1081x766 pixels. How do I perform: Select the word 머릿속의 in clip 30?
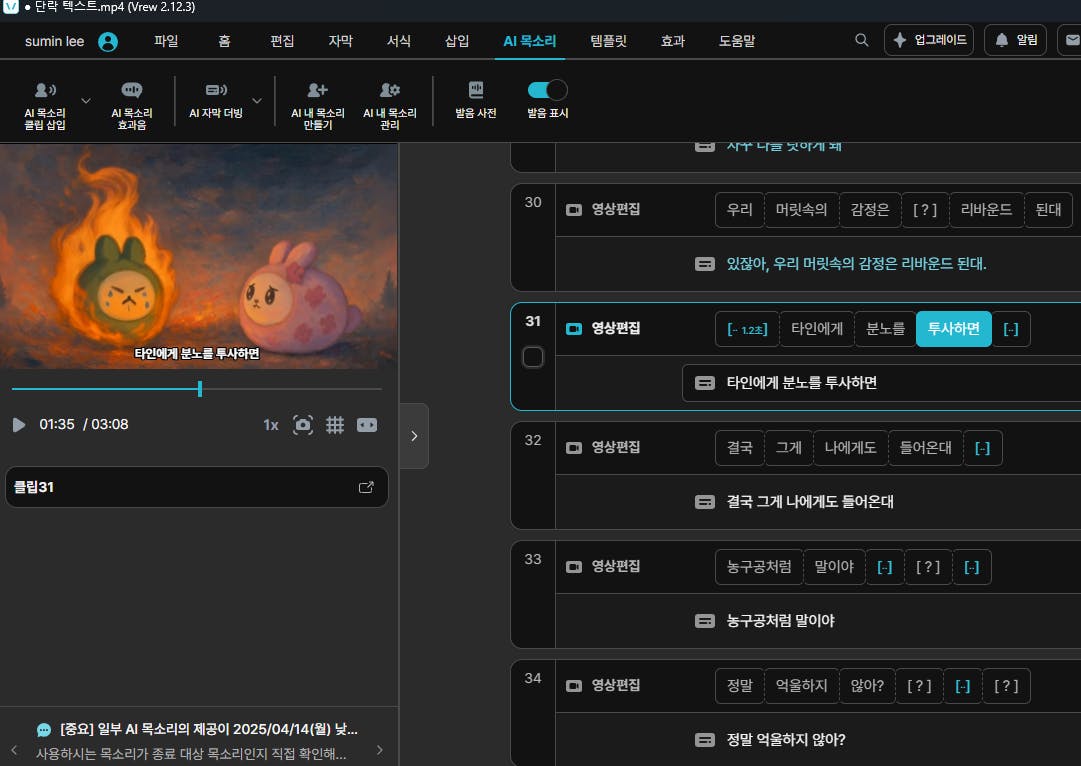[801, 210]
